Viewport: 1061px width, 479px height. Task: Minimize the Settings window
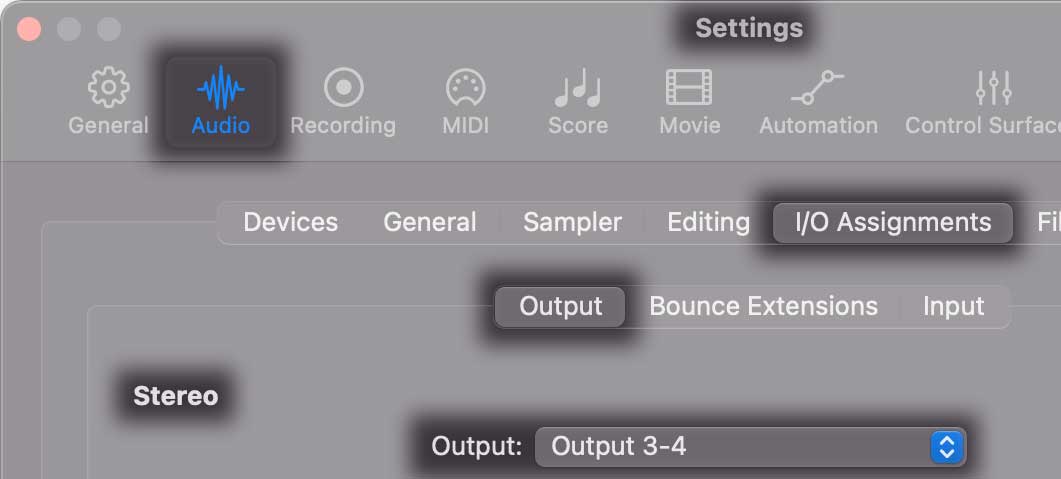[x=69, y=29]
